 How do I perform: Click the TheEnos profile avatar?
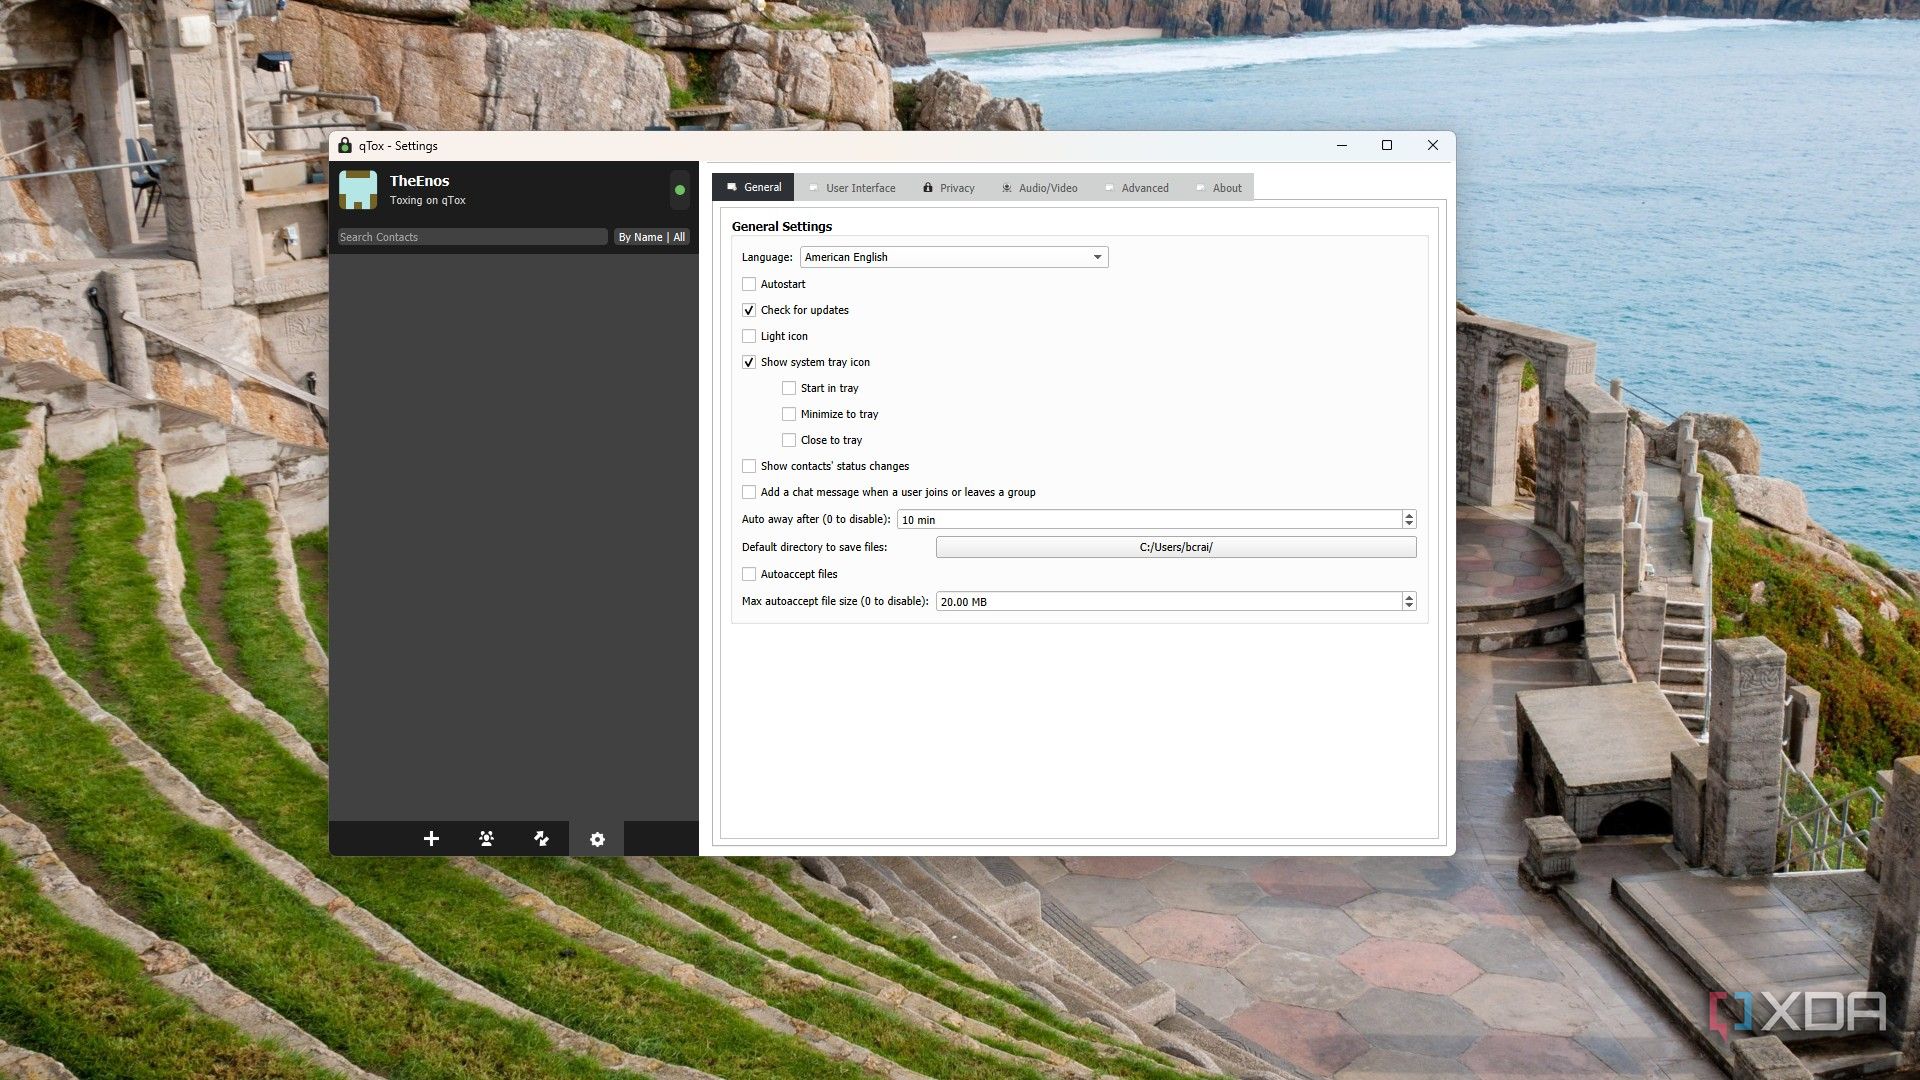click(x=358, y=189)
